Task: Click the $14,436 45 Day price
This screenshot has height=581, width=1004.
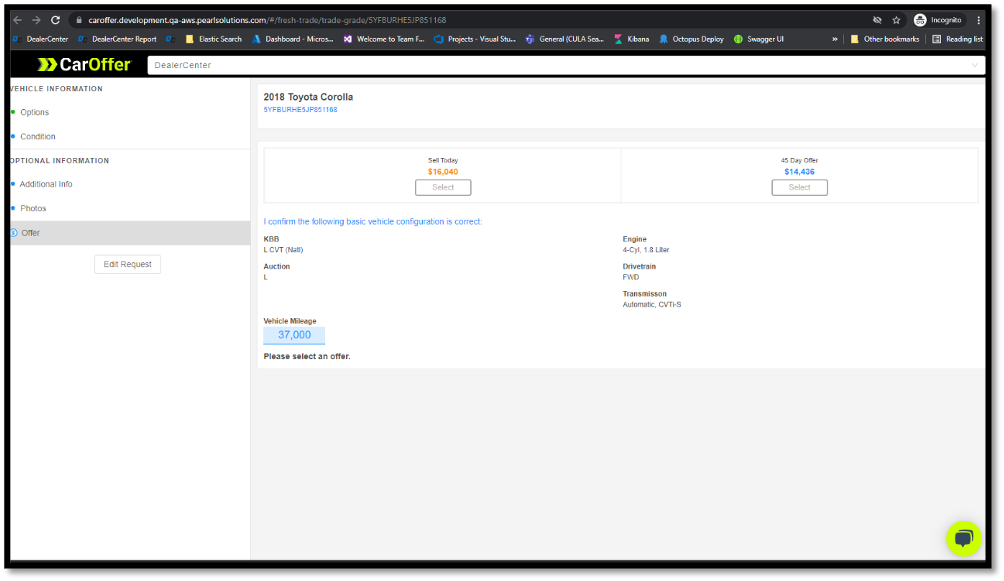Action: [x=800, y=172]
